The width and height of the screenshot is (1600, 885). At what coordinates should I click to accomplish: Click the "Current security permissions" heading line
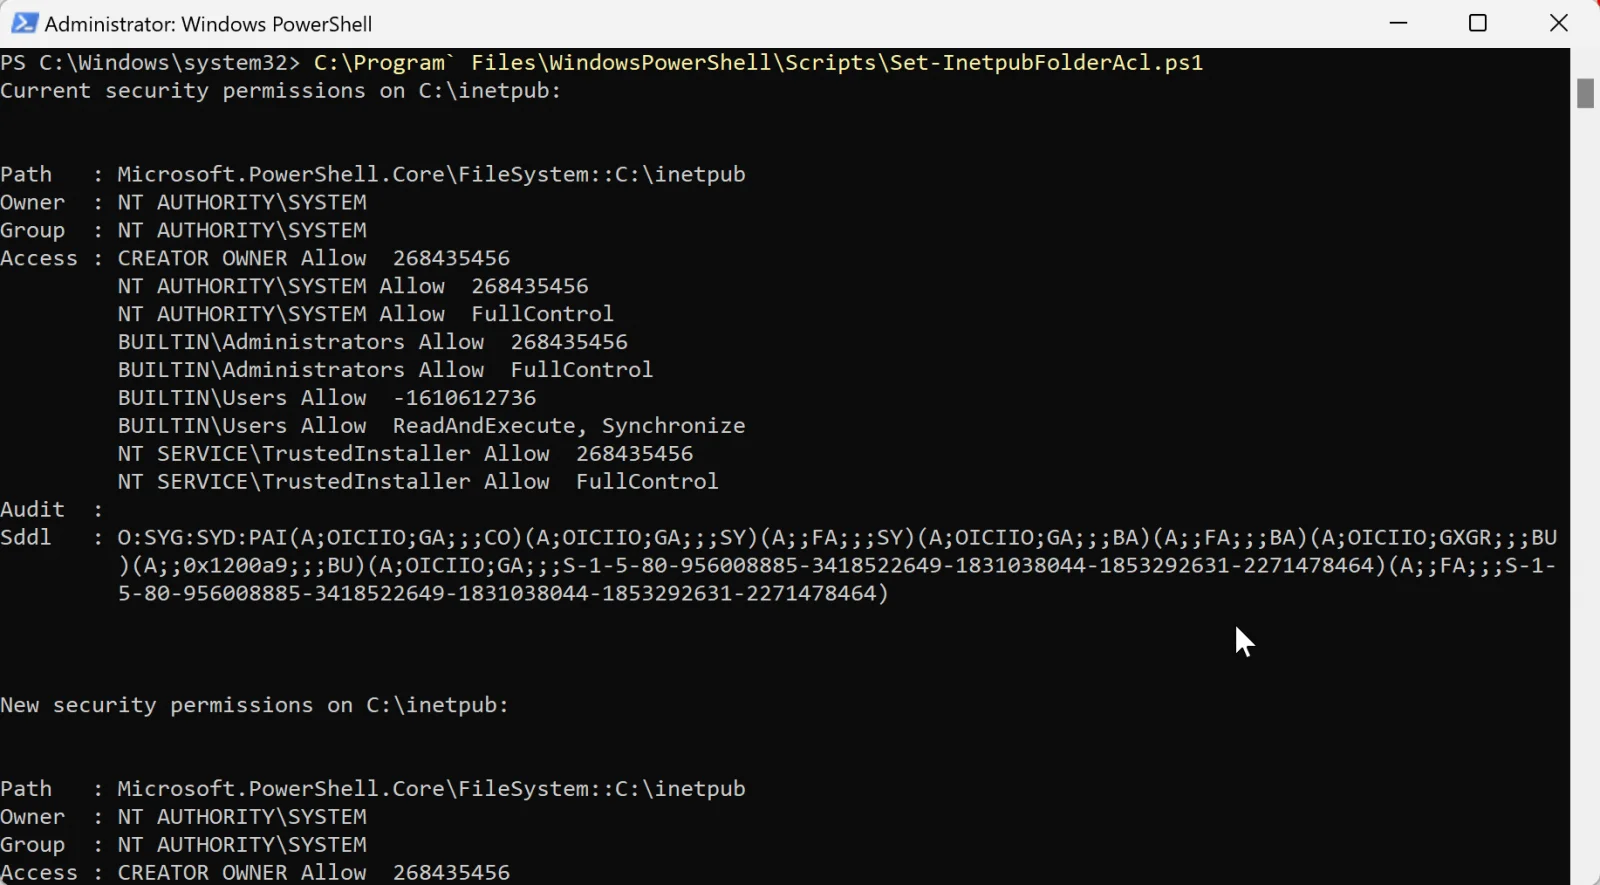[x=281, y=91]
